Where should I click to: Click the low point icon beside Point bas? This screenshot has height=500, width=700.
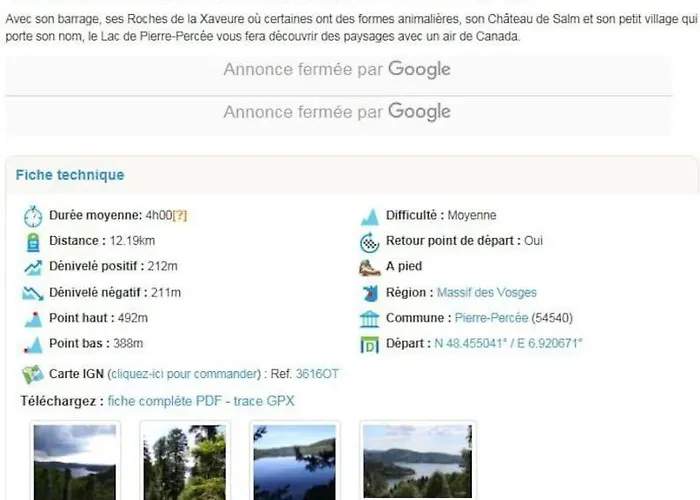[33, 344]
